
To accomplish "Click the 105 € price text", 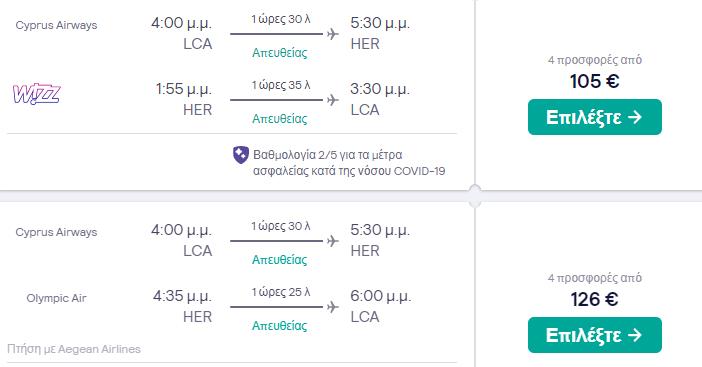I will (x=595, y=81).
